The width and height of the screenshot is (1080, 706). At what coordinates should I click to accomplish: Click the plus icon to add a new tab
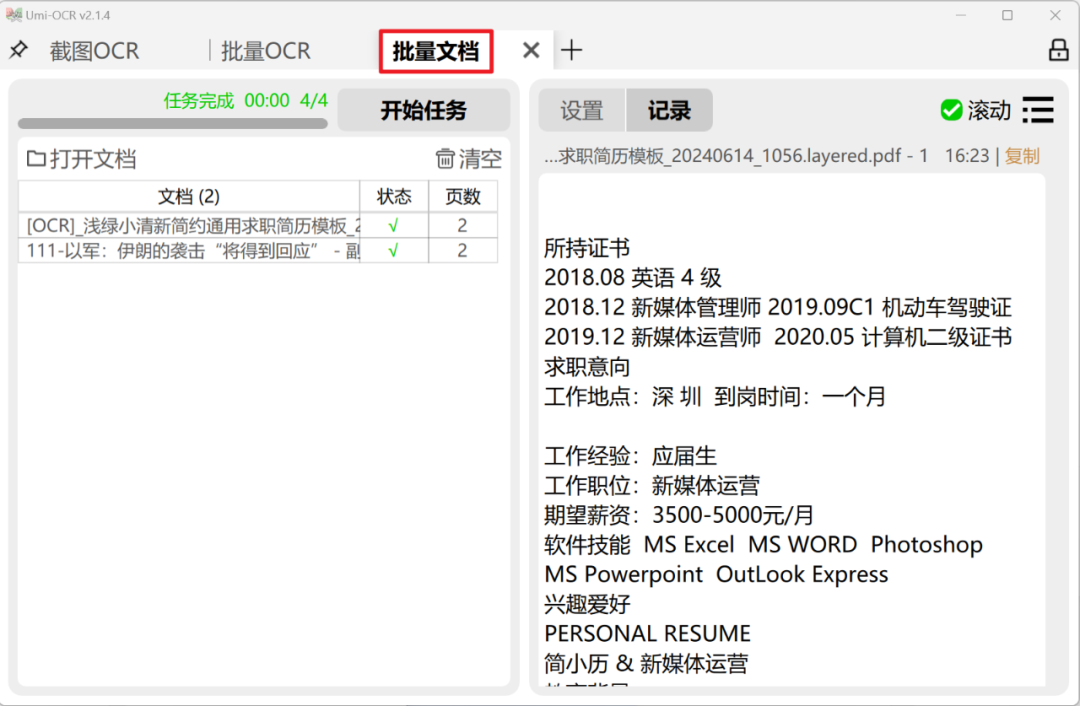(571, 49)
